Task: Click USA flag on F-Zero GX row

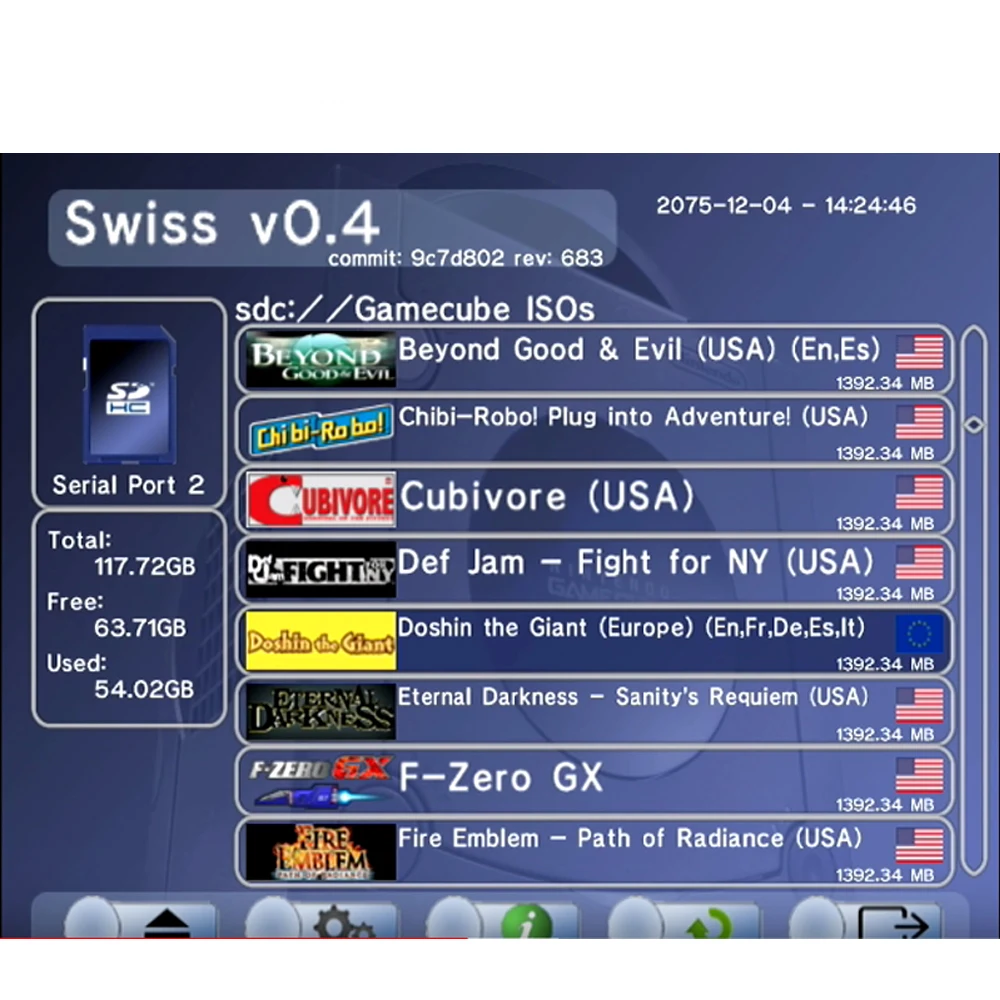Action: [x=919, y=774]
